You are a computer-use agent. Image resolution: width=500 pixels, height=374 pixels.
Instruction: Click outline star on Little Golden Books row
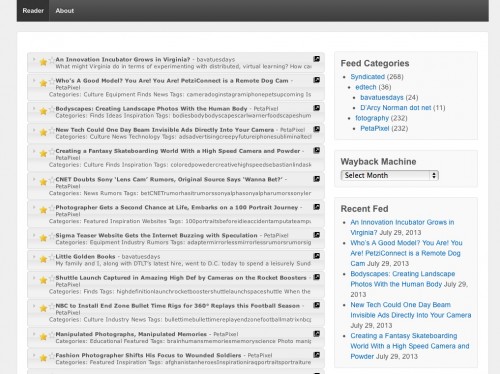click(52, 257)
